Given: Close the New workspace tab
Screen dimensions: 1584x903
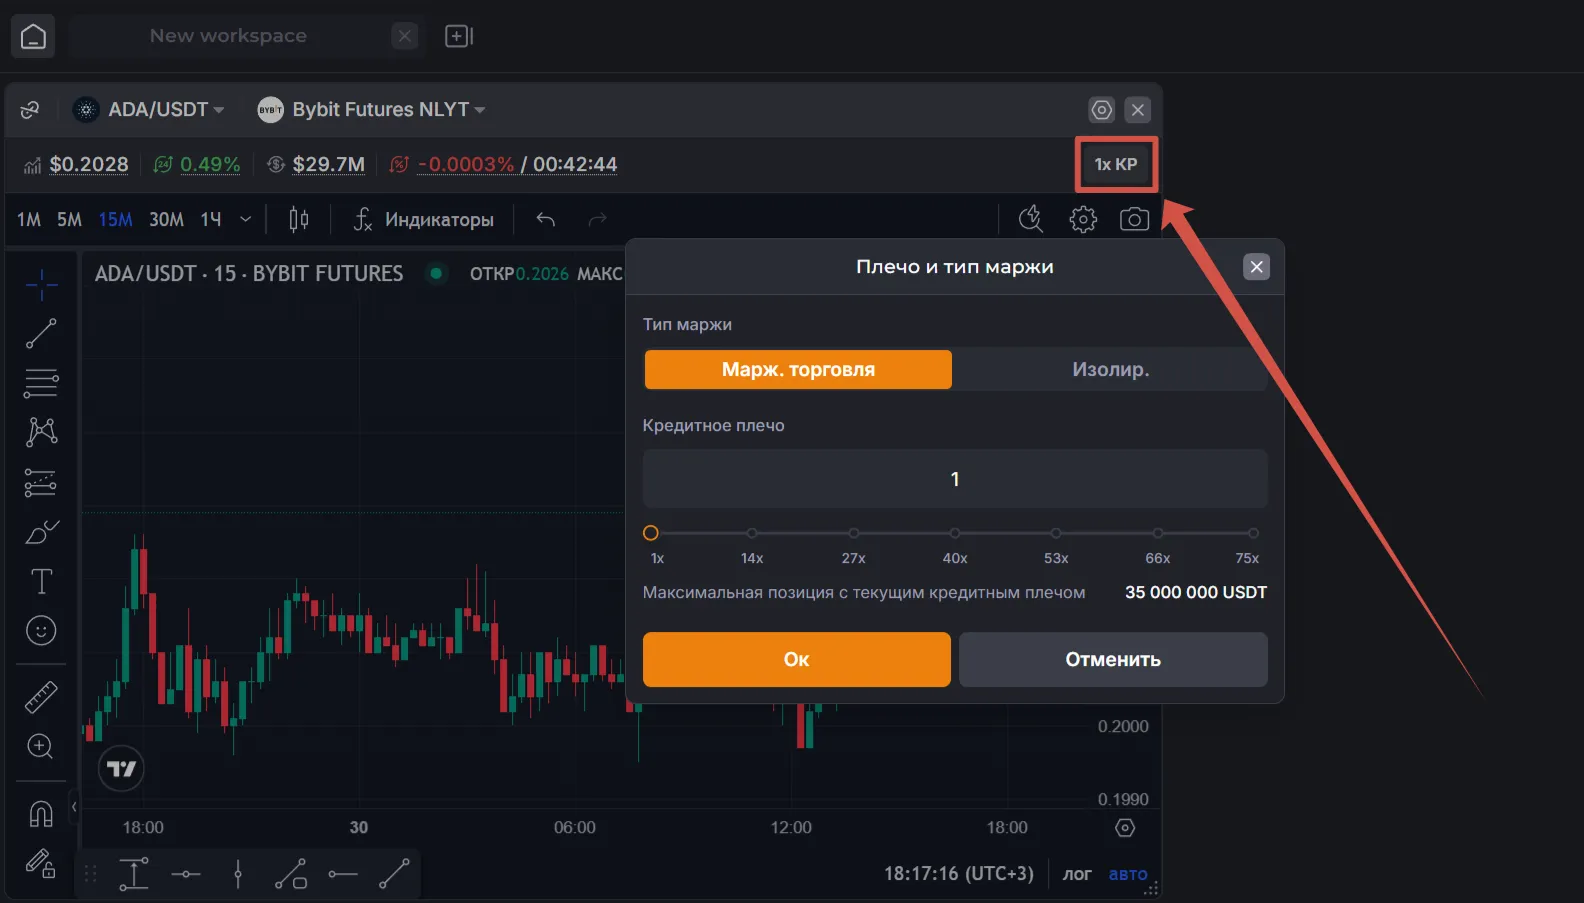Looking at the screenshot, I should tap(405, 36).
